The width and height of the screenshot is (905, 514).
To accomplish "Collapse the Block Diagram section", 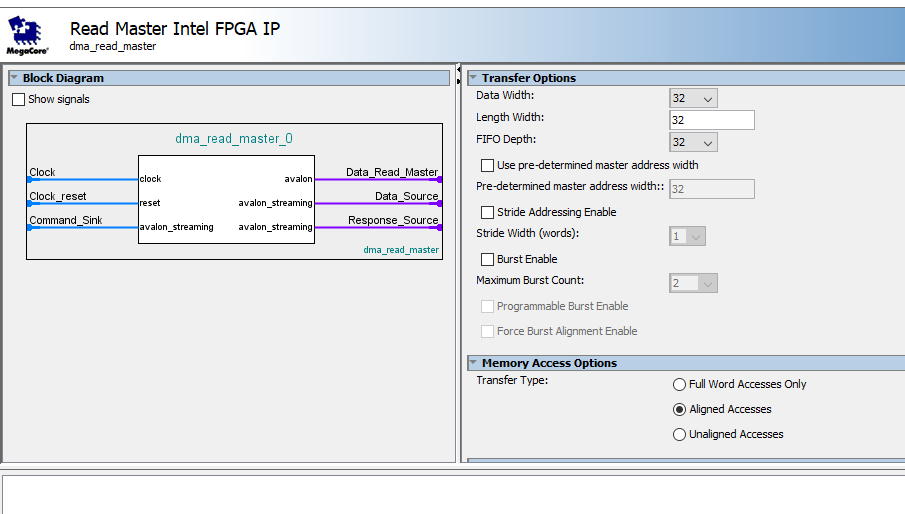I will point(14,77).
